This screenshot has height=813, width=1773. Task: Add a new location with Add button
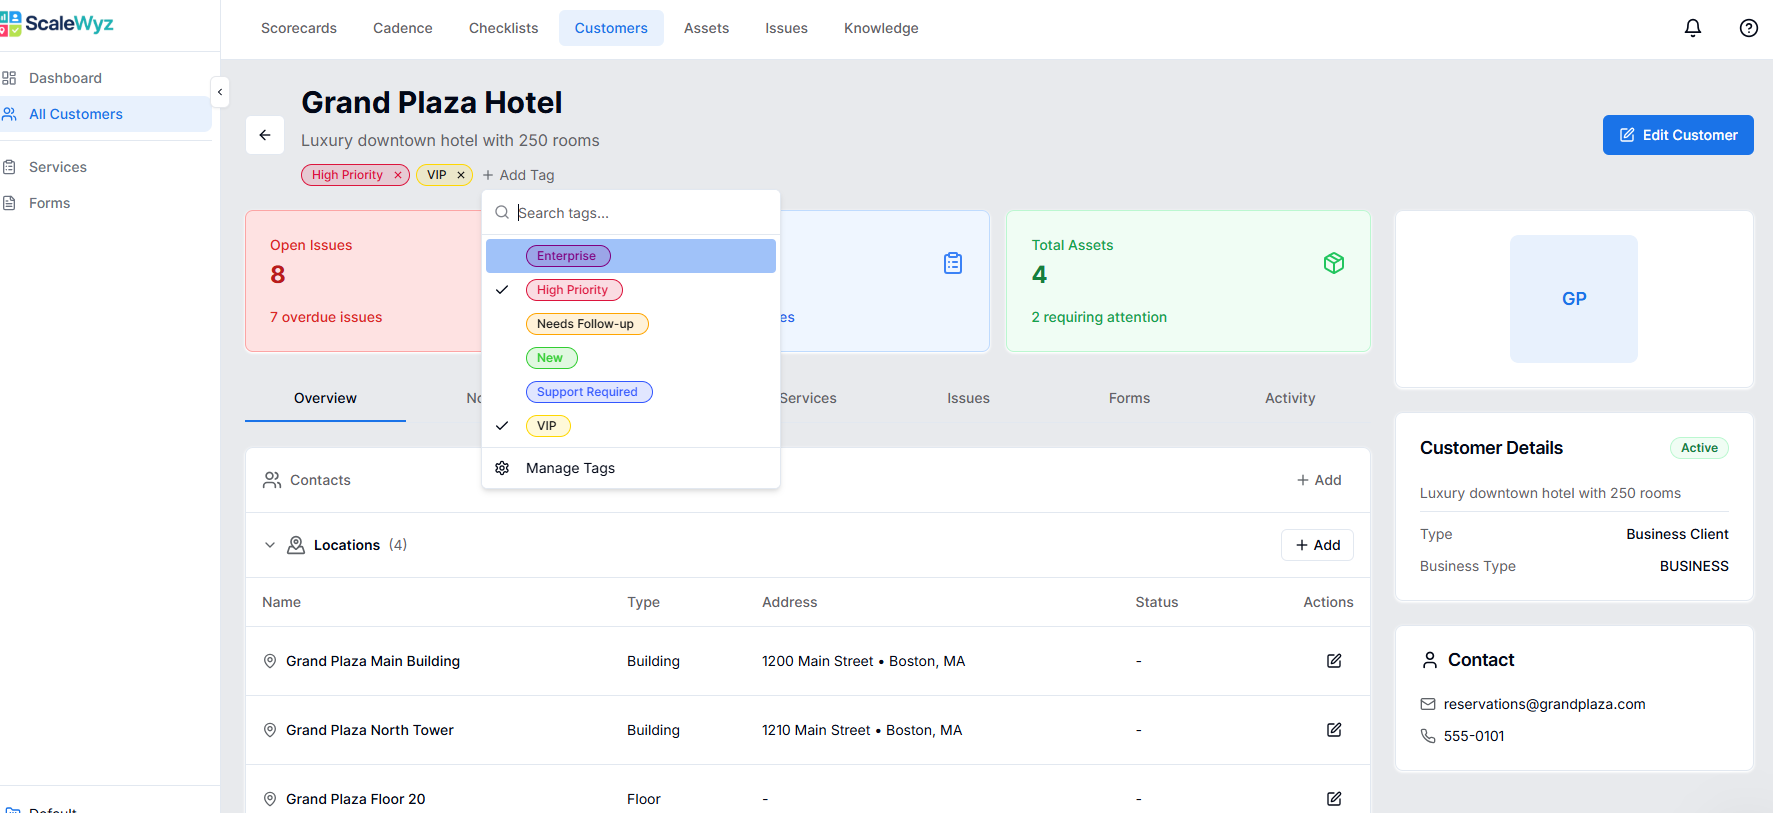(1317, 545)
